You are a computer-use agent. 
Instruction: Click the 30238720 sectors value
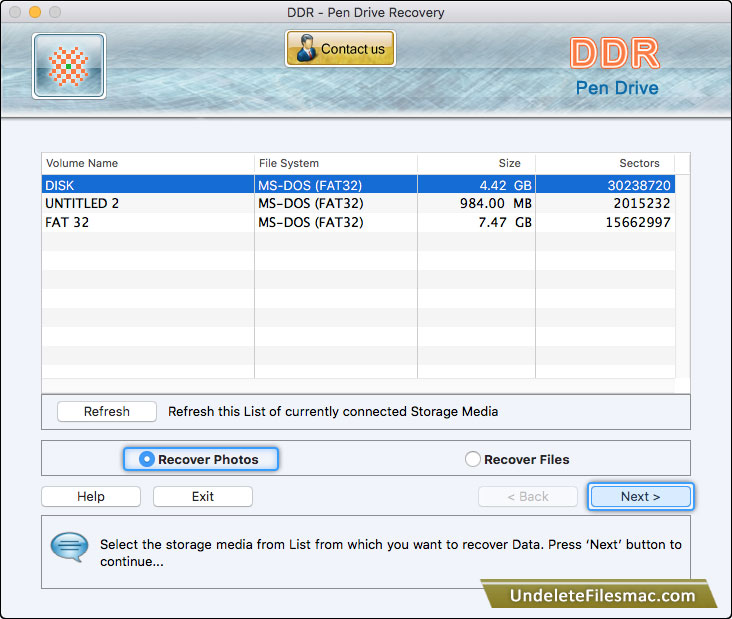click(x=639, y=185)
